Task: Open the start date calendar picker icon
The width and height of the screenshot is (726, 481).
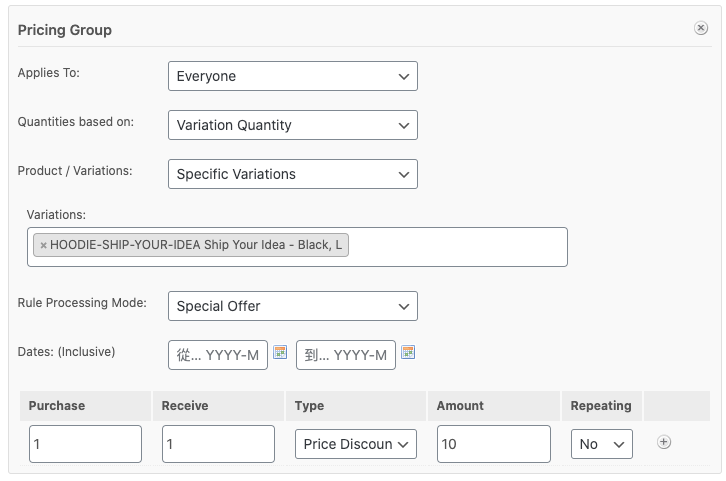Action: [x=280, y=352]
